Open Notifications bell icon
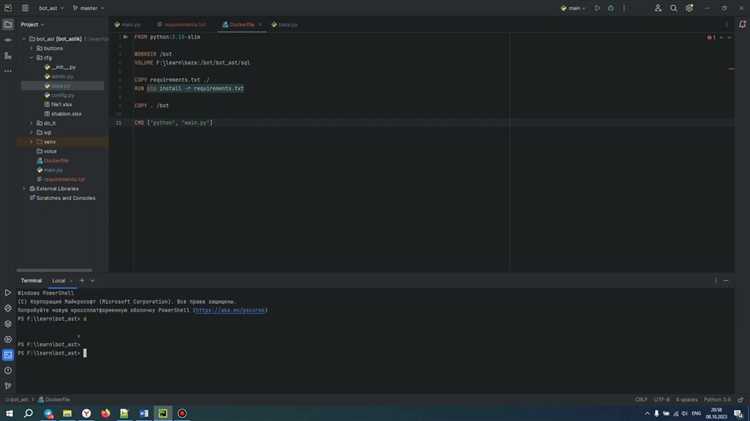The height and width of the screenshot is (421, 750). coord(742,24)
